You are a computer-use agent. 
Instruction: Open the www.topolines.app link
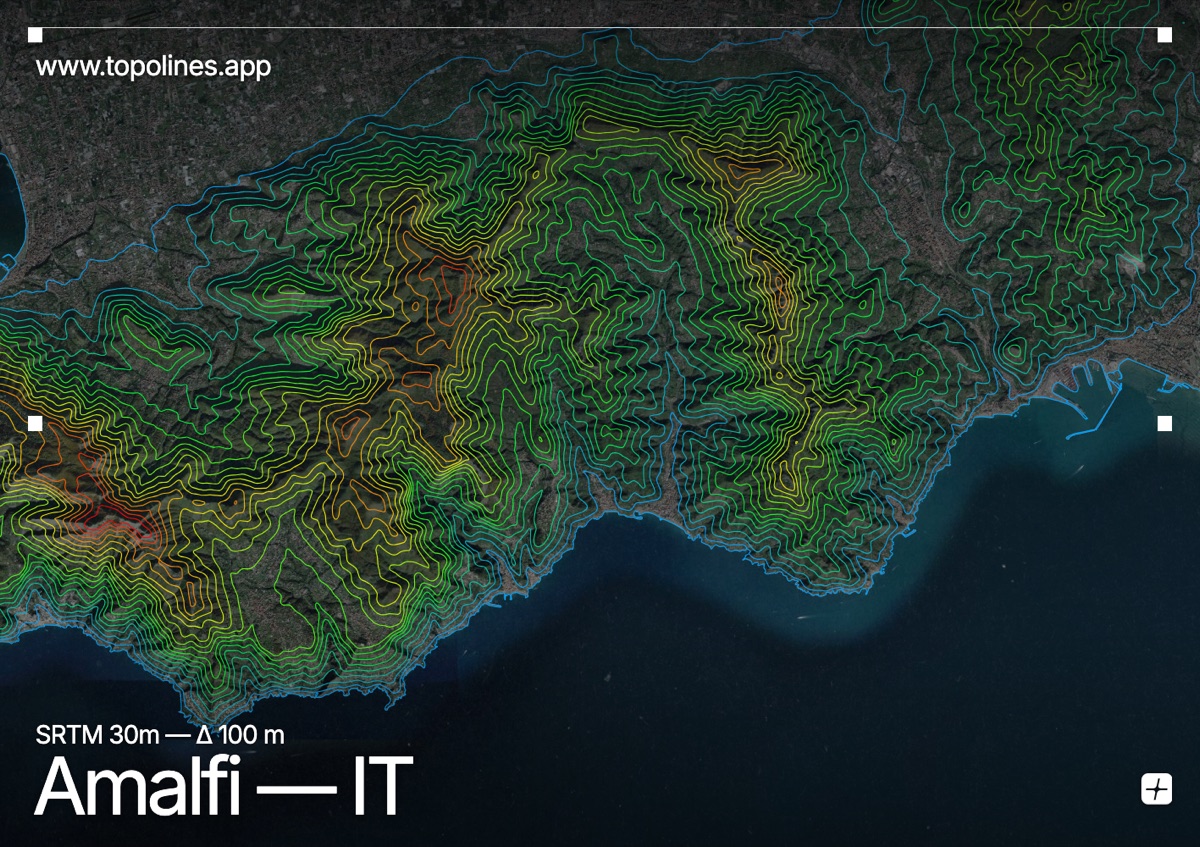tap(153, 67)
